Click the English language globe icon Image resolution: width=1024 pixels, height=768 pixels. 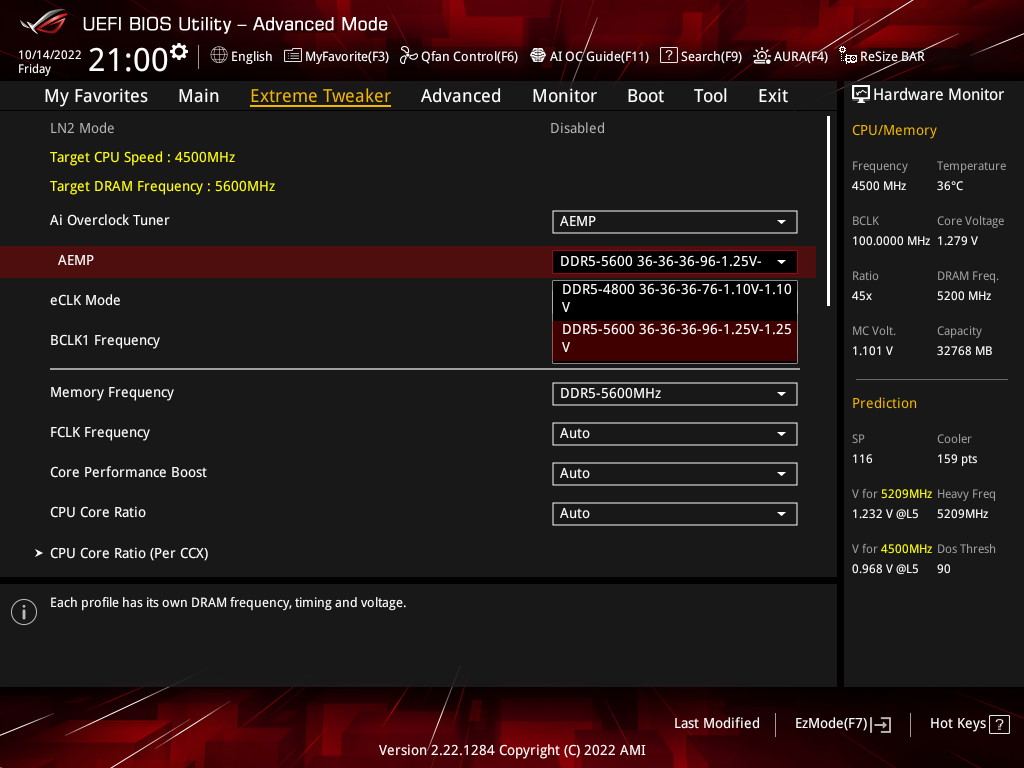tap(219, 55)
